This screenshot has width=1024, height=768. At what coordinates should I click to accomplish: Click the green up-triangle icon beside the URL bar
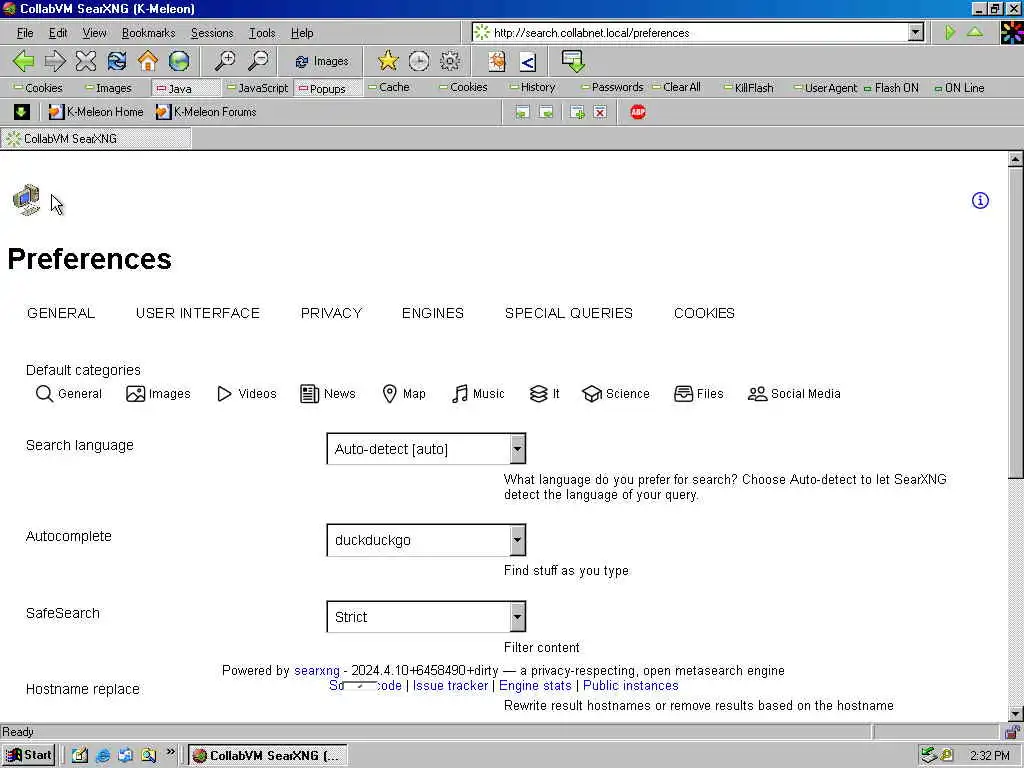[x=975, y=31]
